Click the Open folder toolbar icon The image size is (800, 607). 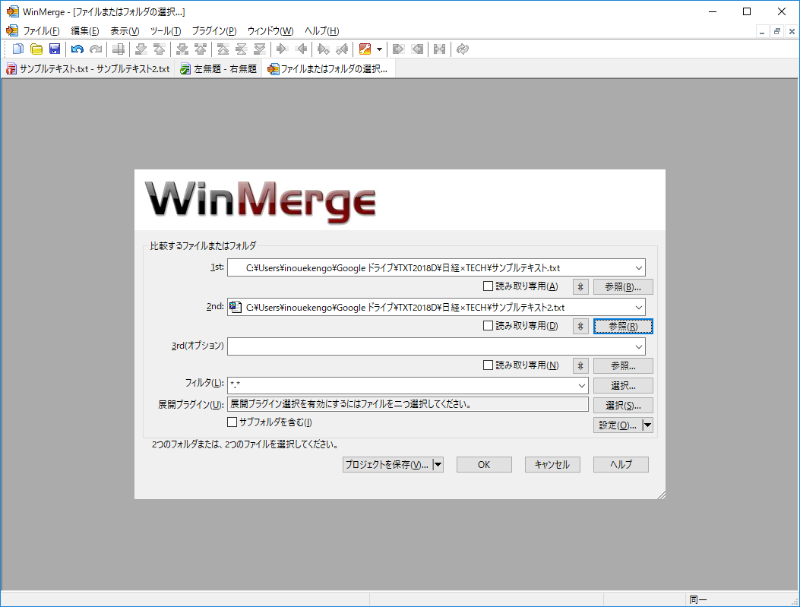36,49
